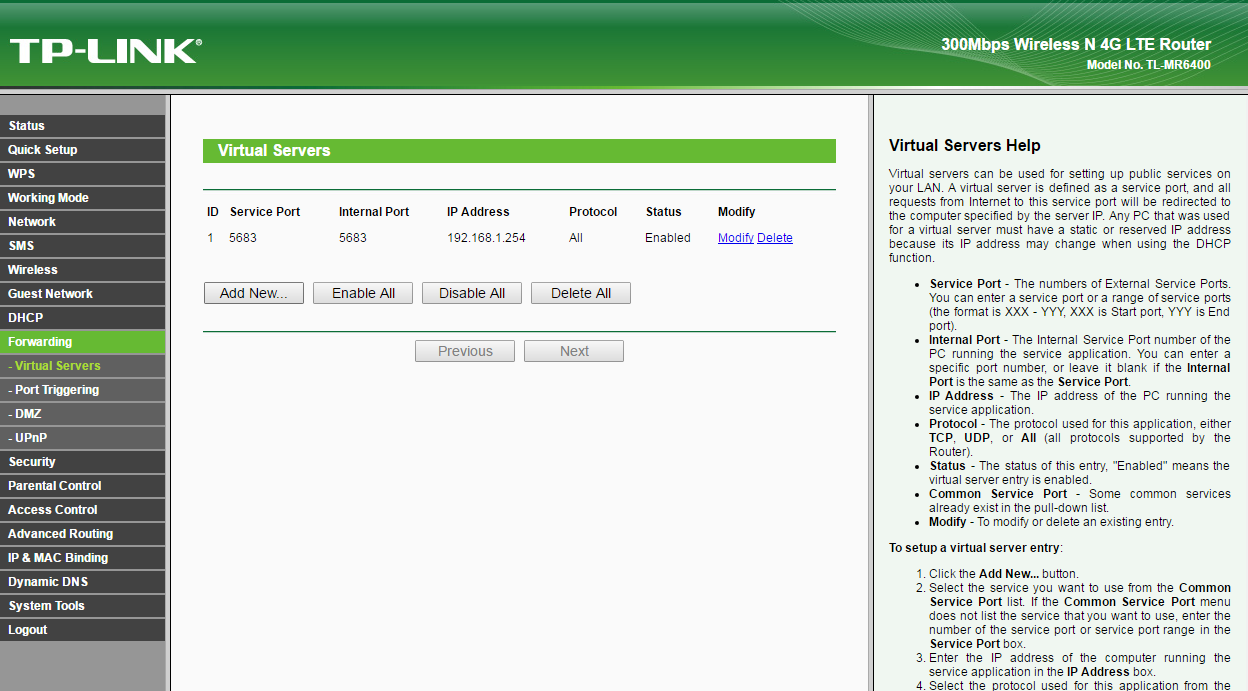Click the Add New... button
Image resolution: width=1248 pixels, height=691 pixels.
coord(254,293)
